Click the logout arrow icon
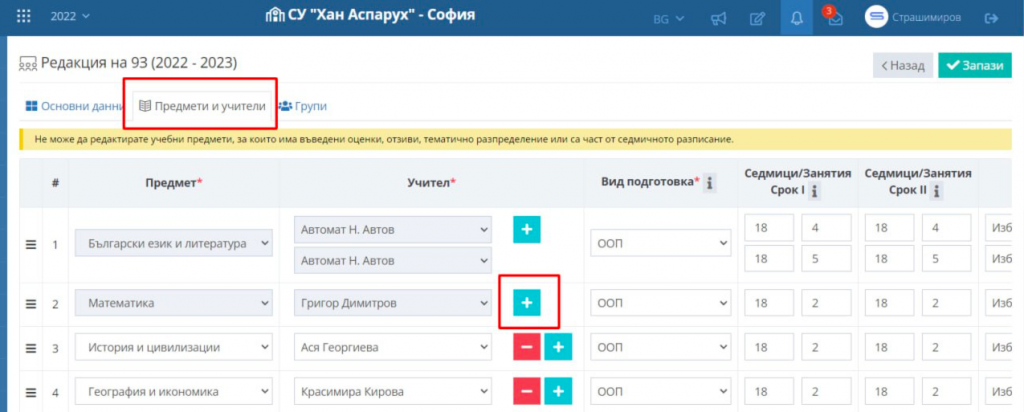 992,18
